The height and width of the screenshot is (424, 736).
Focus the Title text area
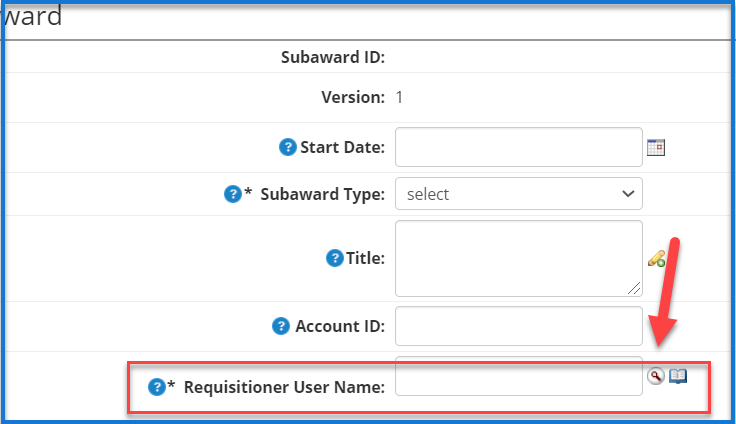(x=518, y=258)
